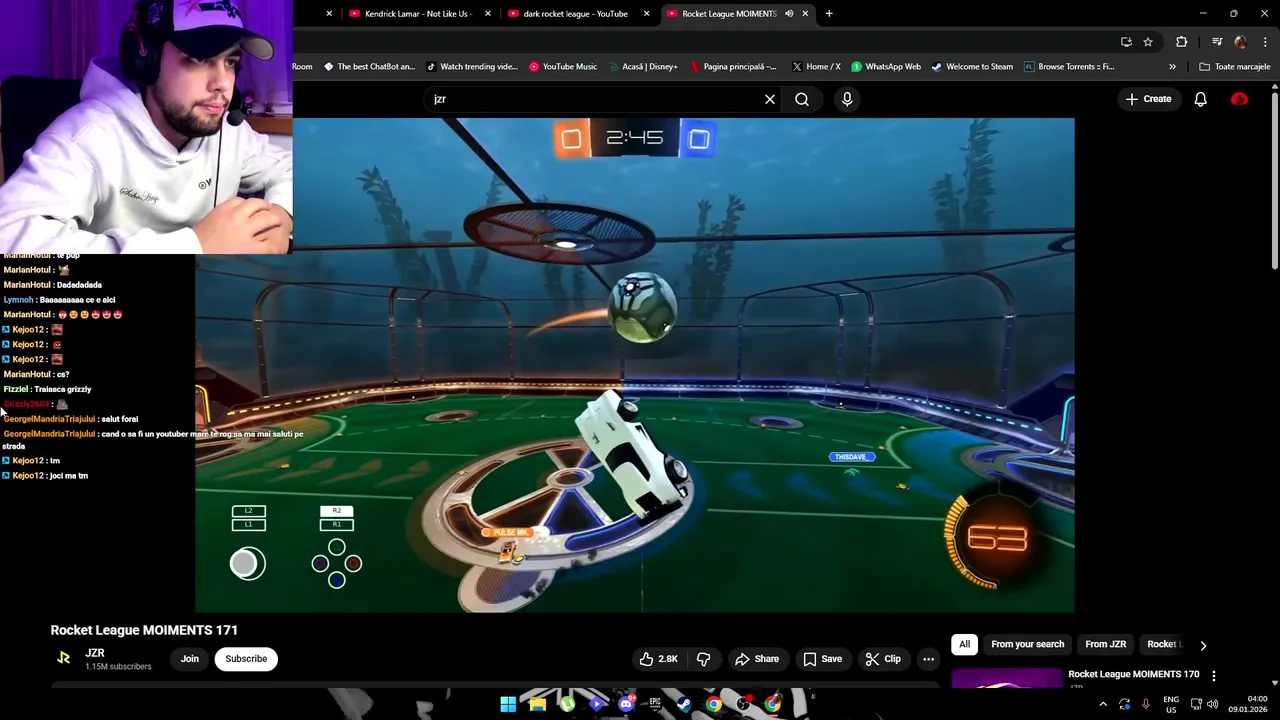Open OBS Studio from the taskbar

(x=743, y=704)
